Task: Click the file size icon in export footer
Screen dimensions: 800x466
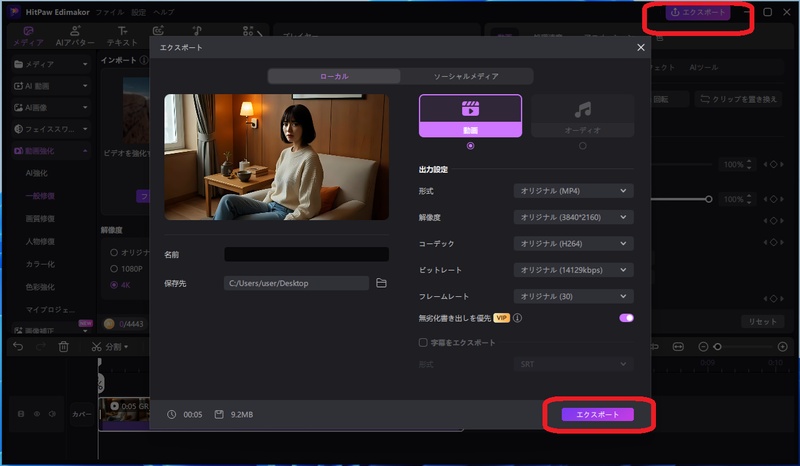Action: 219,414
